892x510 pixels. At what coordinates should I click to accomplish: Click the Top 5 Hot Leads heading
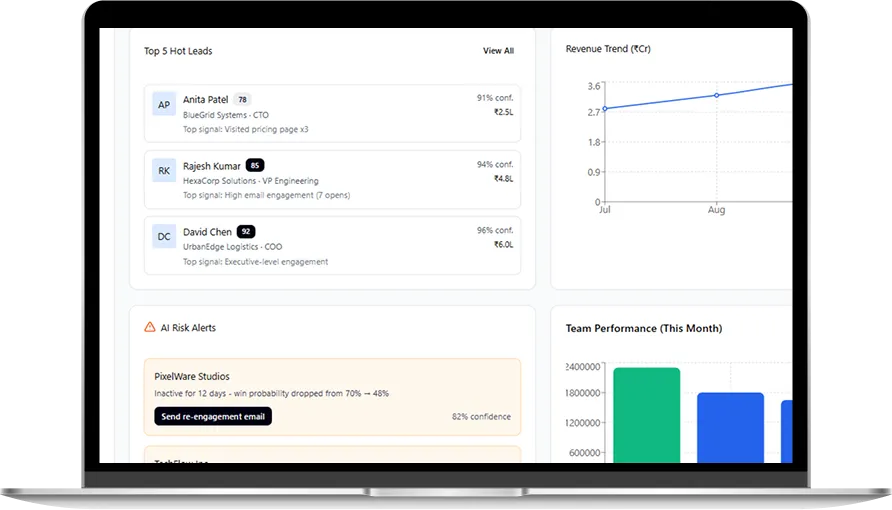coord(178,51)
